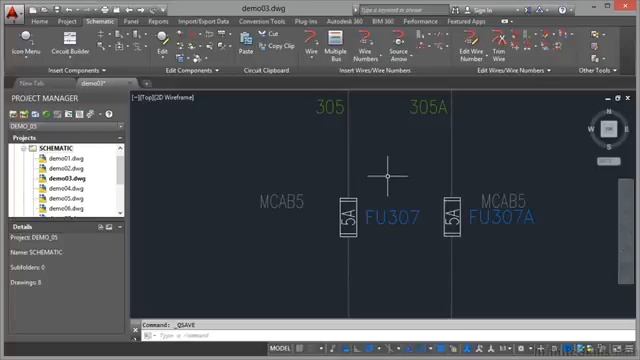Click the FU307 fuse tag text
The width and height of the screenshot is (640, 360).
click(x=392, y=218)
